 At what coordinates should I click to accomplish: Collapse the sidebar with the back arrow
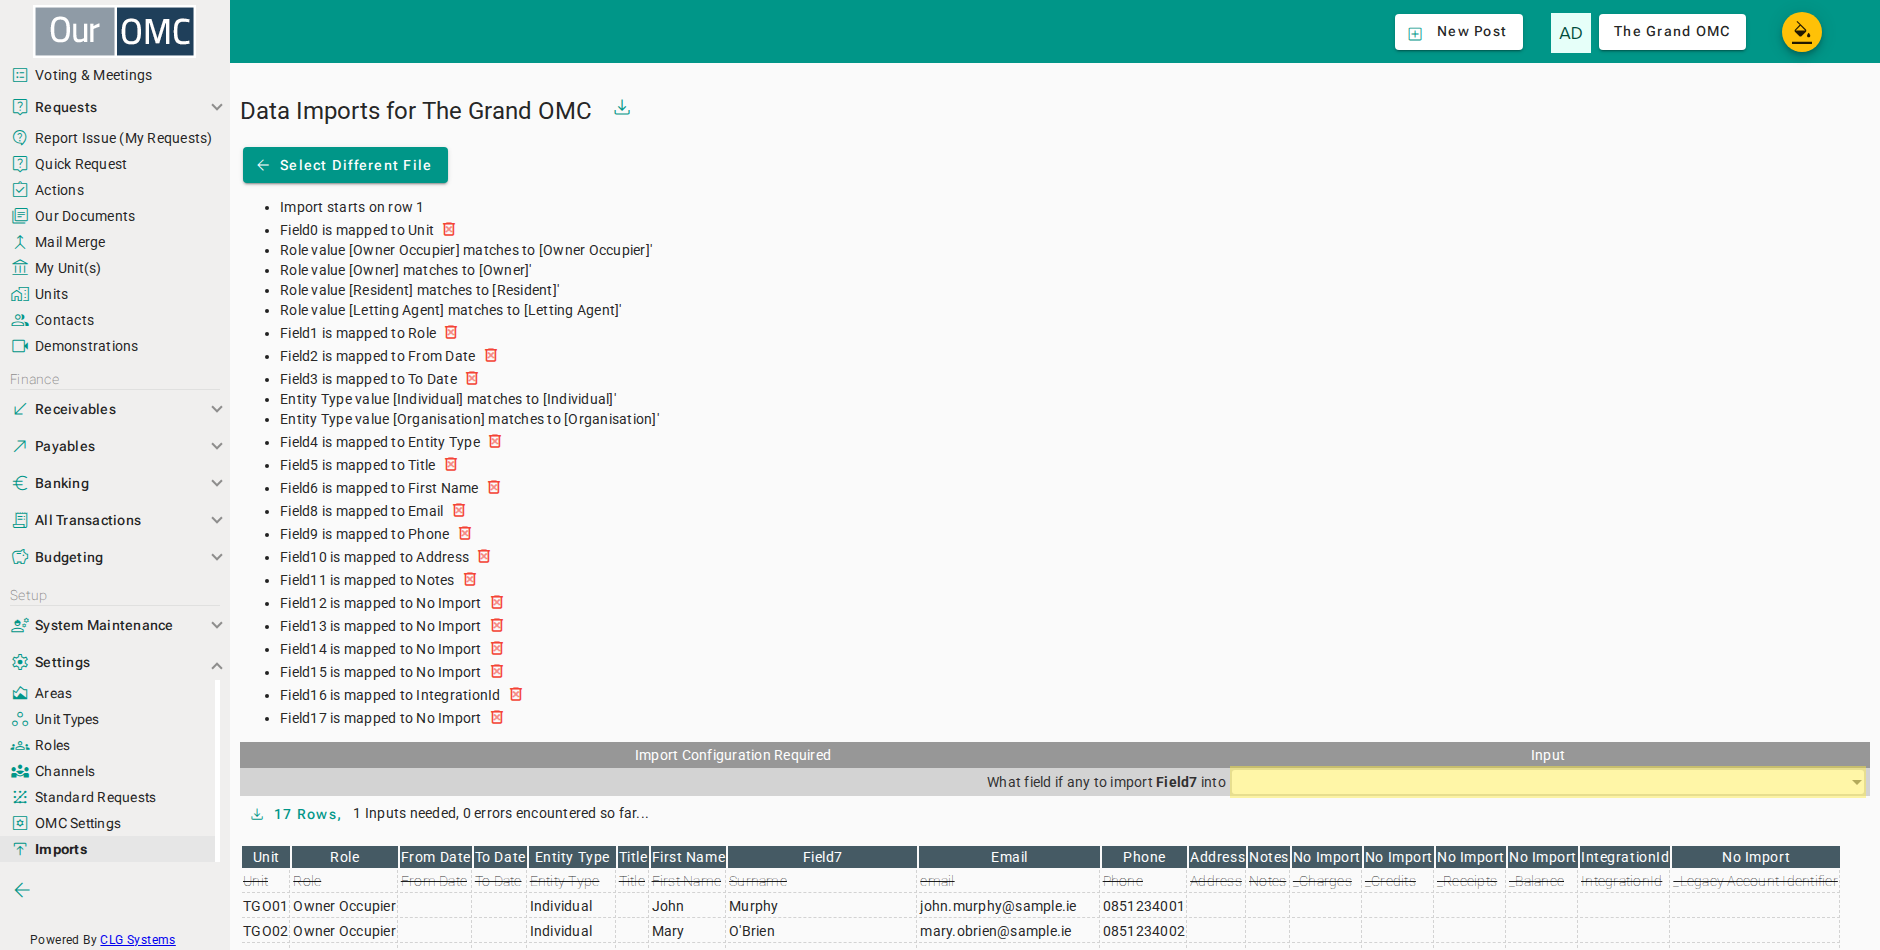click(x=22, y=890)
